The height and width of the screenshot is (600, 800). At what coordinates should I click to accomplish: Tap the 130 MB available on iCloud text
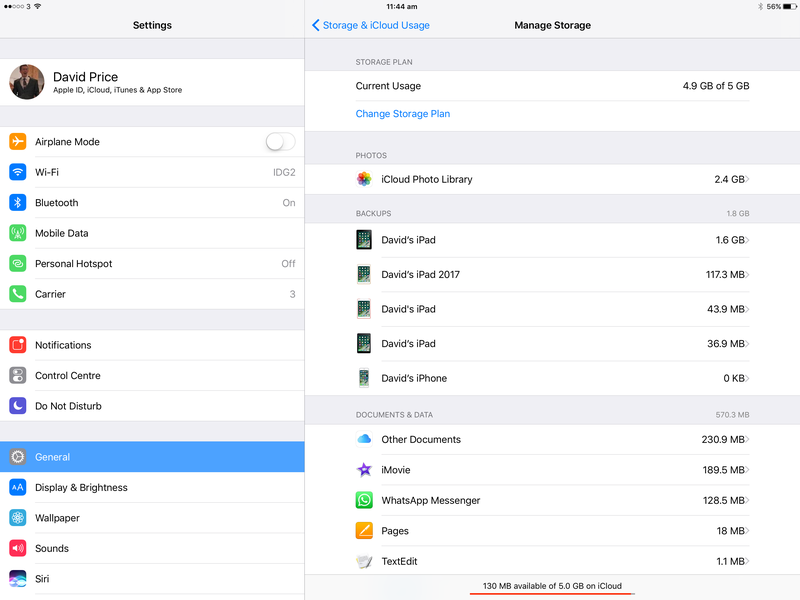coord(552,586)
